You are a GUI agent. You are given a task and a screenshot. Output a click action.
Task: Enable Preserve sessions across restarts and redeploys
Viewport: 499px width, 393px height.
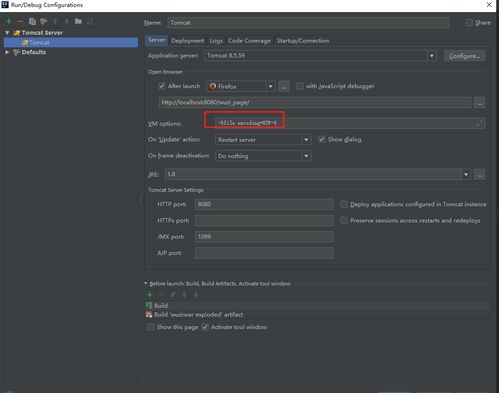click(x=344, y=220)
